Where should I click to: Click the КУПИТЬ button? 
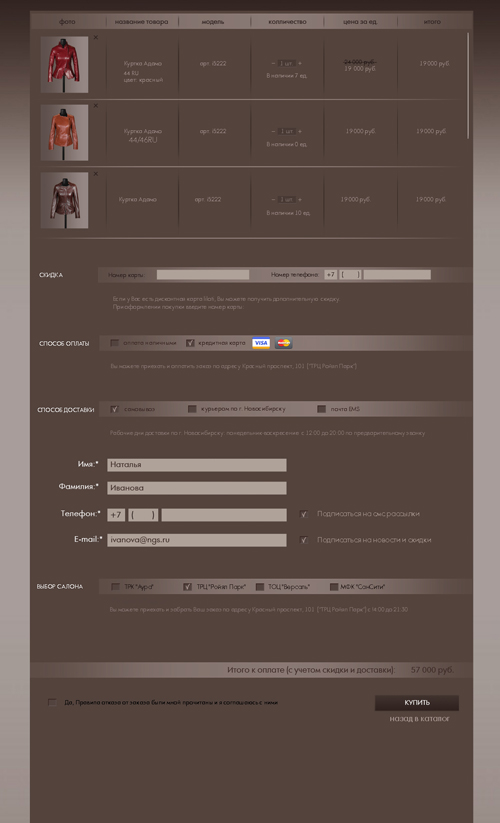[417, 703]
